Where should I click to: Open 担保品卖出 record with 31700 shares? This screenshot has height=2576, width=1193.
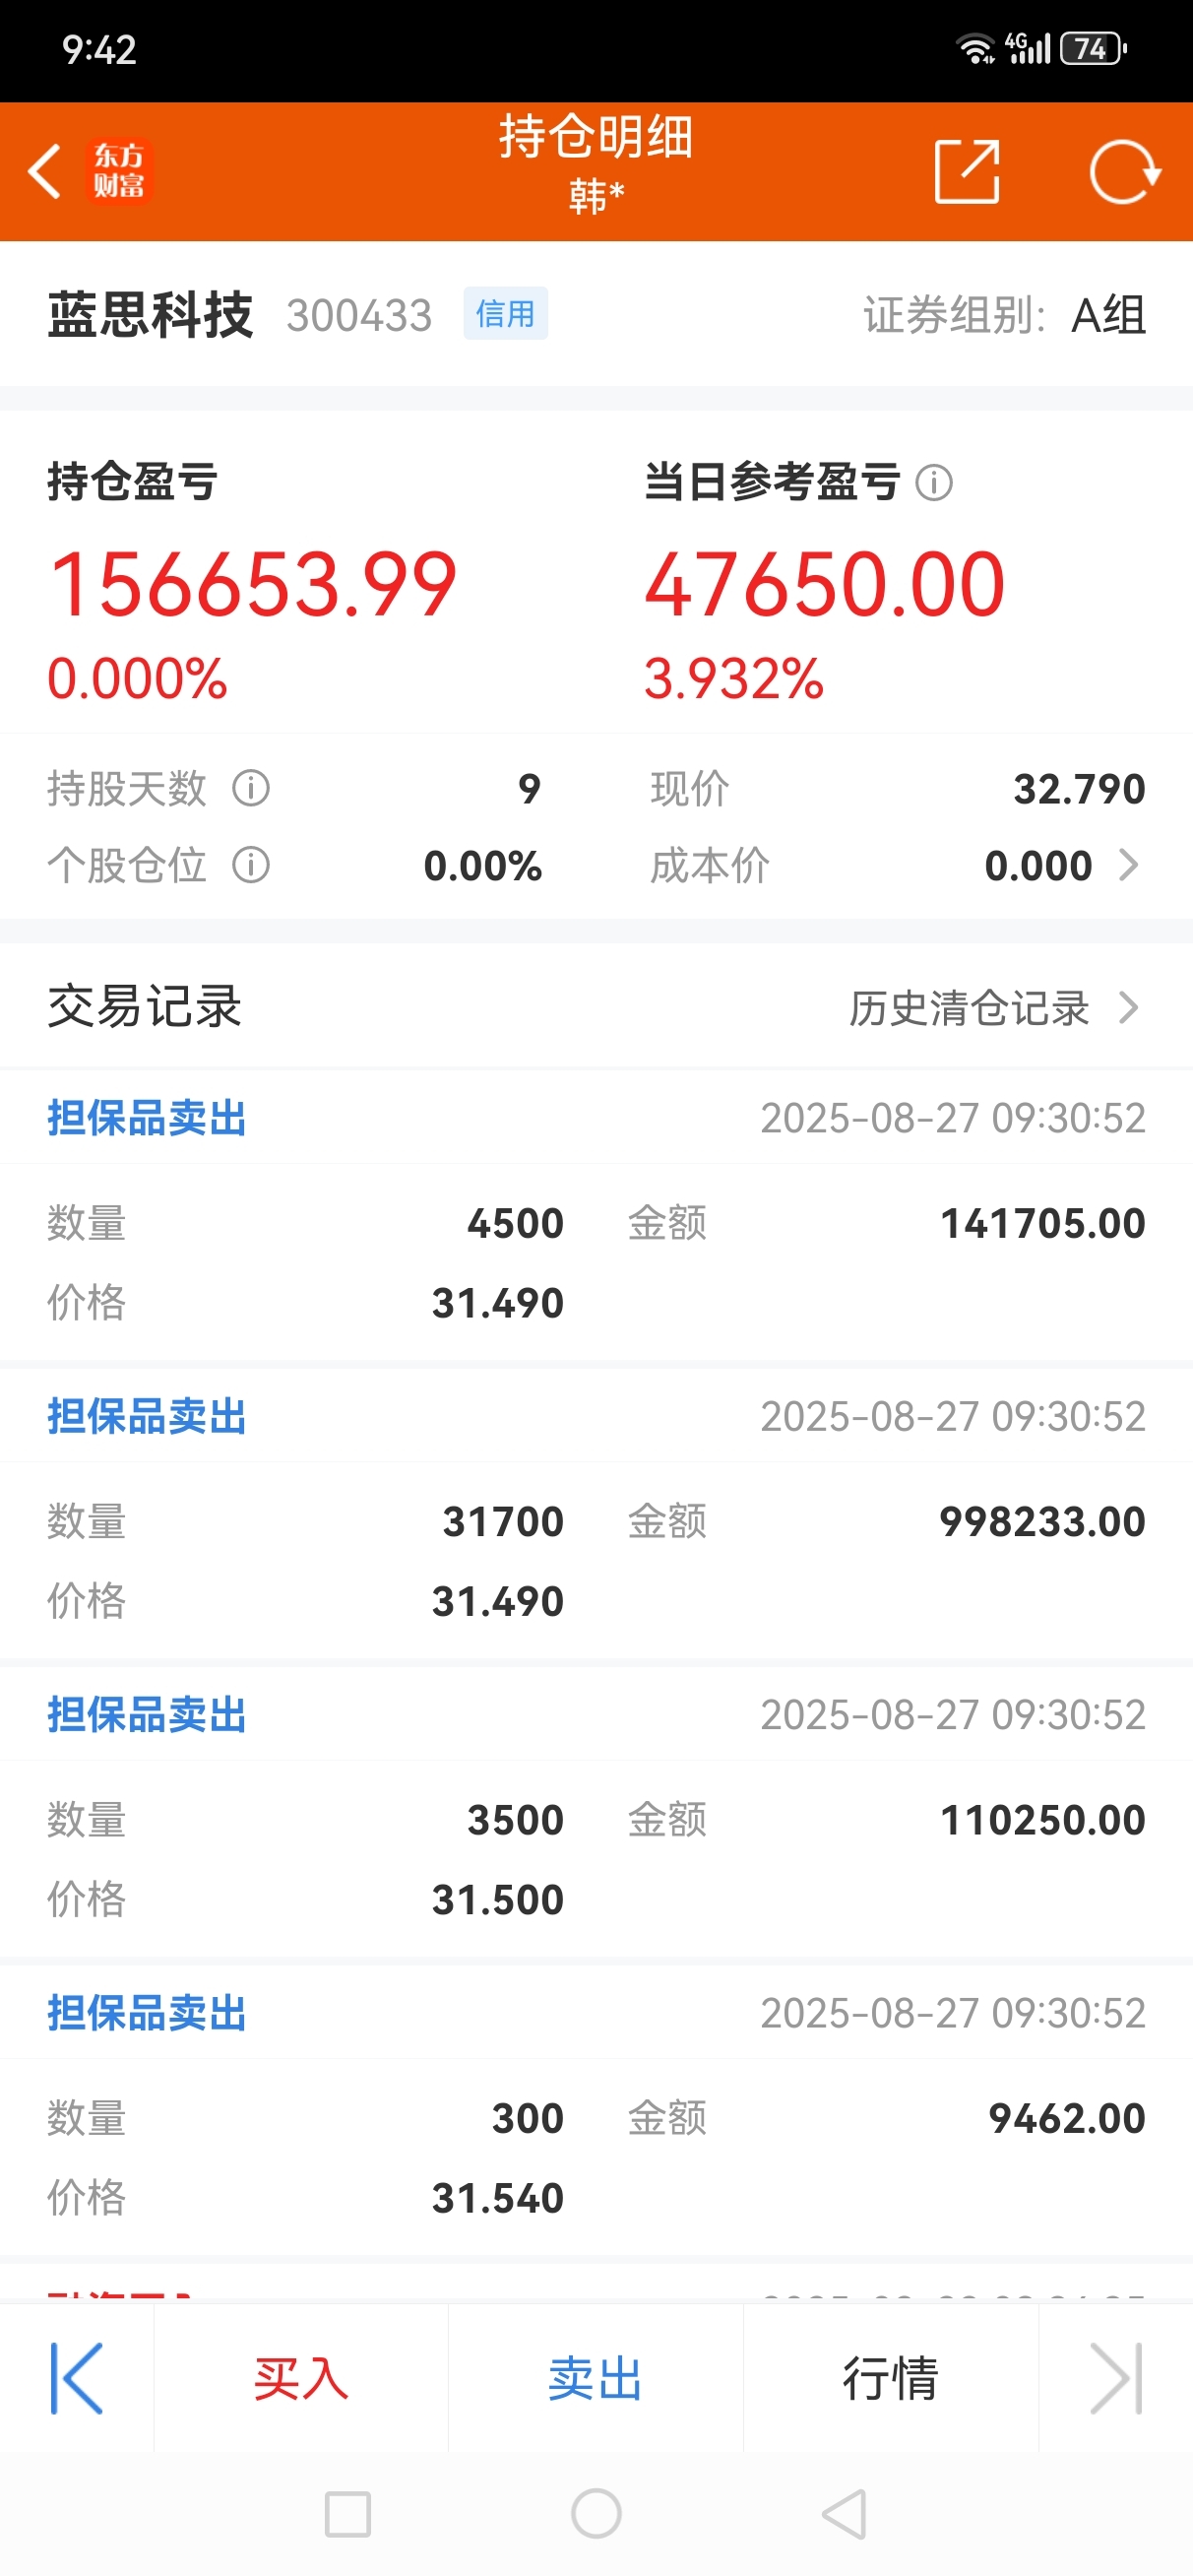596,1513
